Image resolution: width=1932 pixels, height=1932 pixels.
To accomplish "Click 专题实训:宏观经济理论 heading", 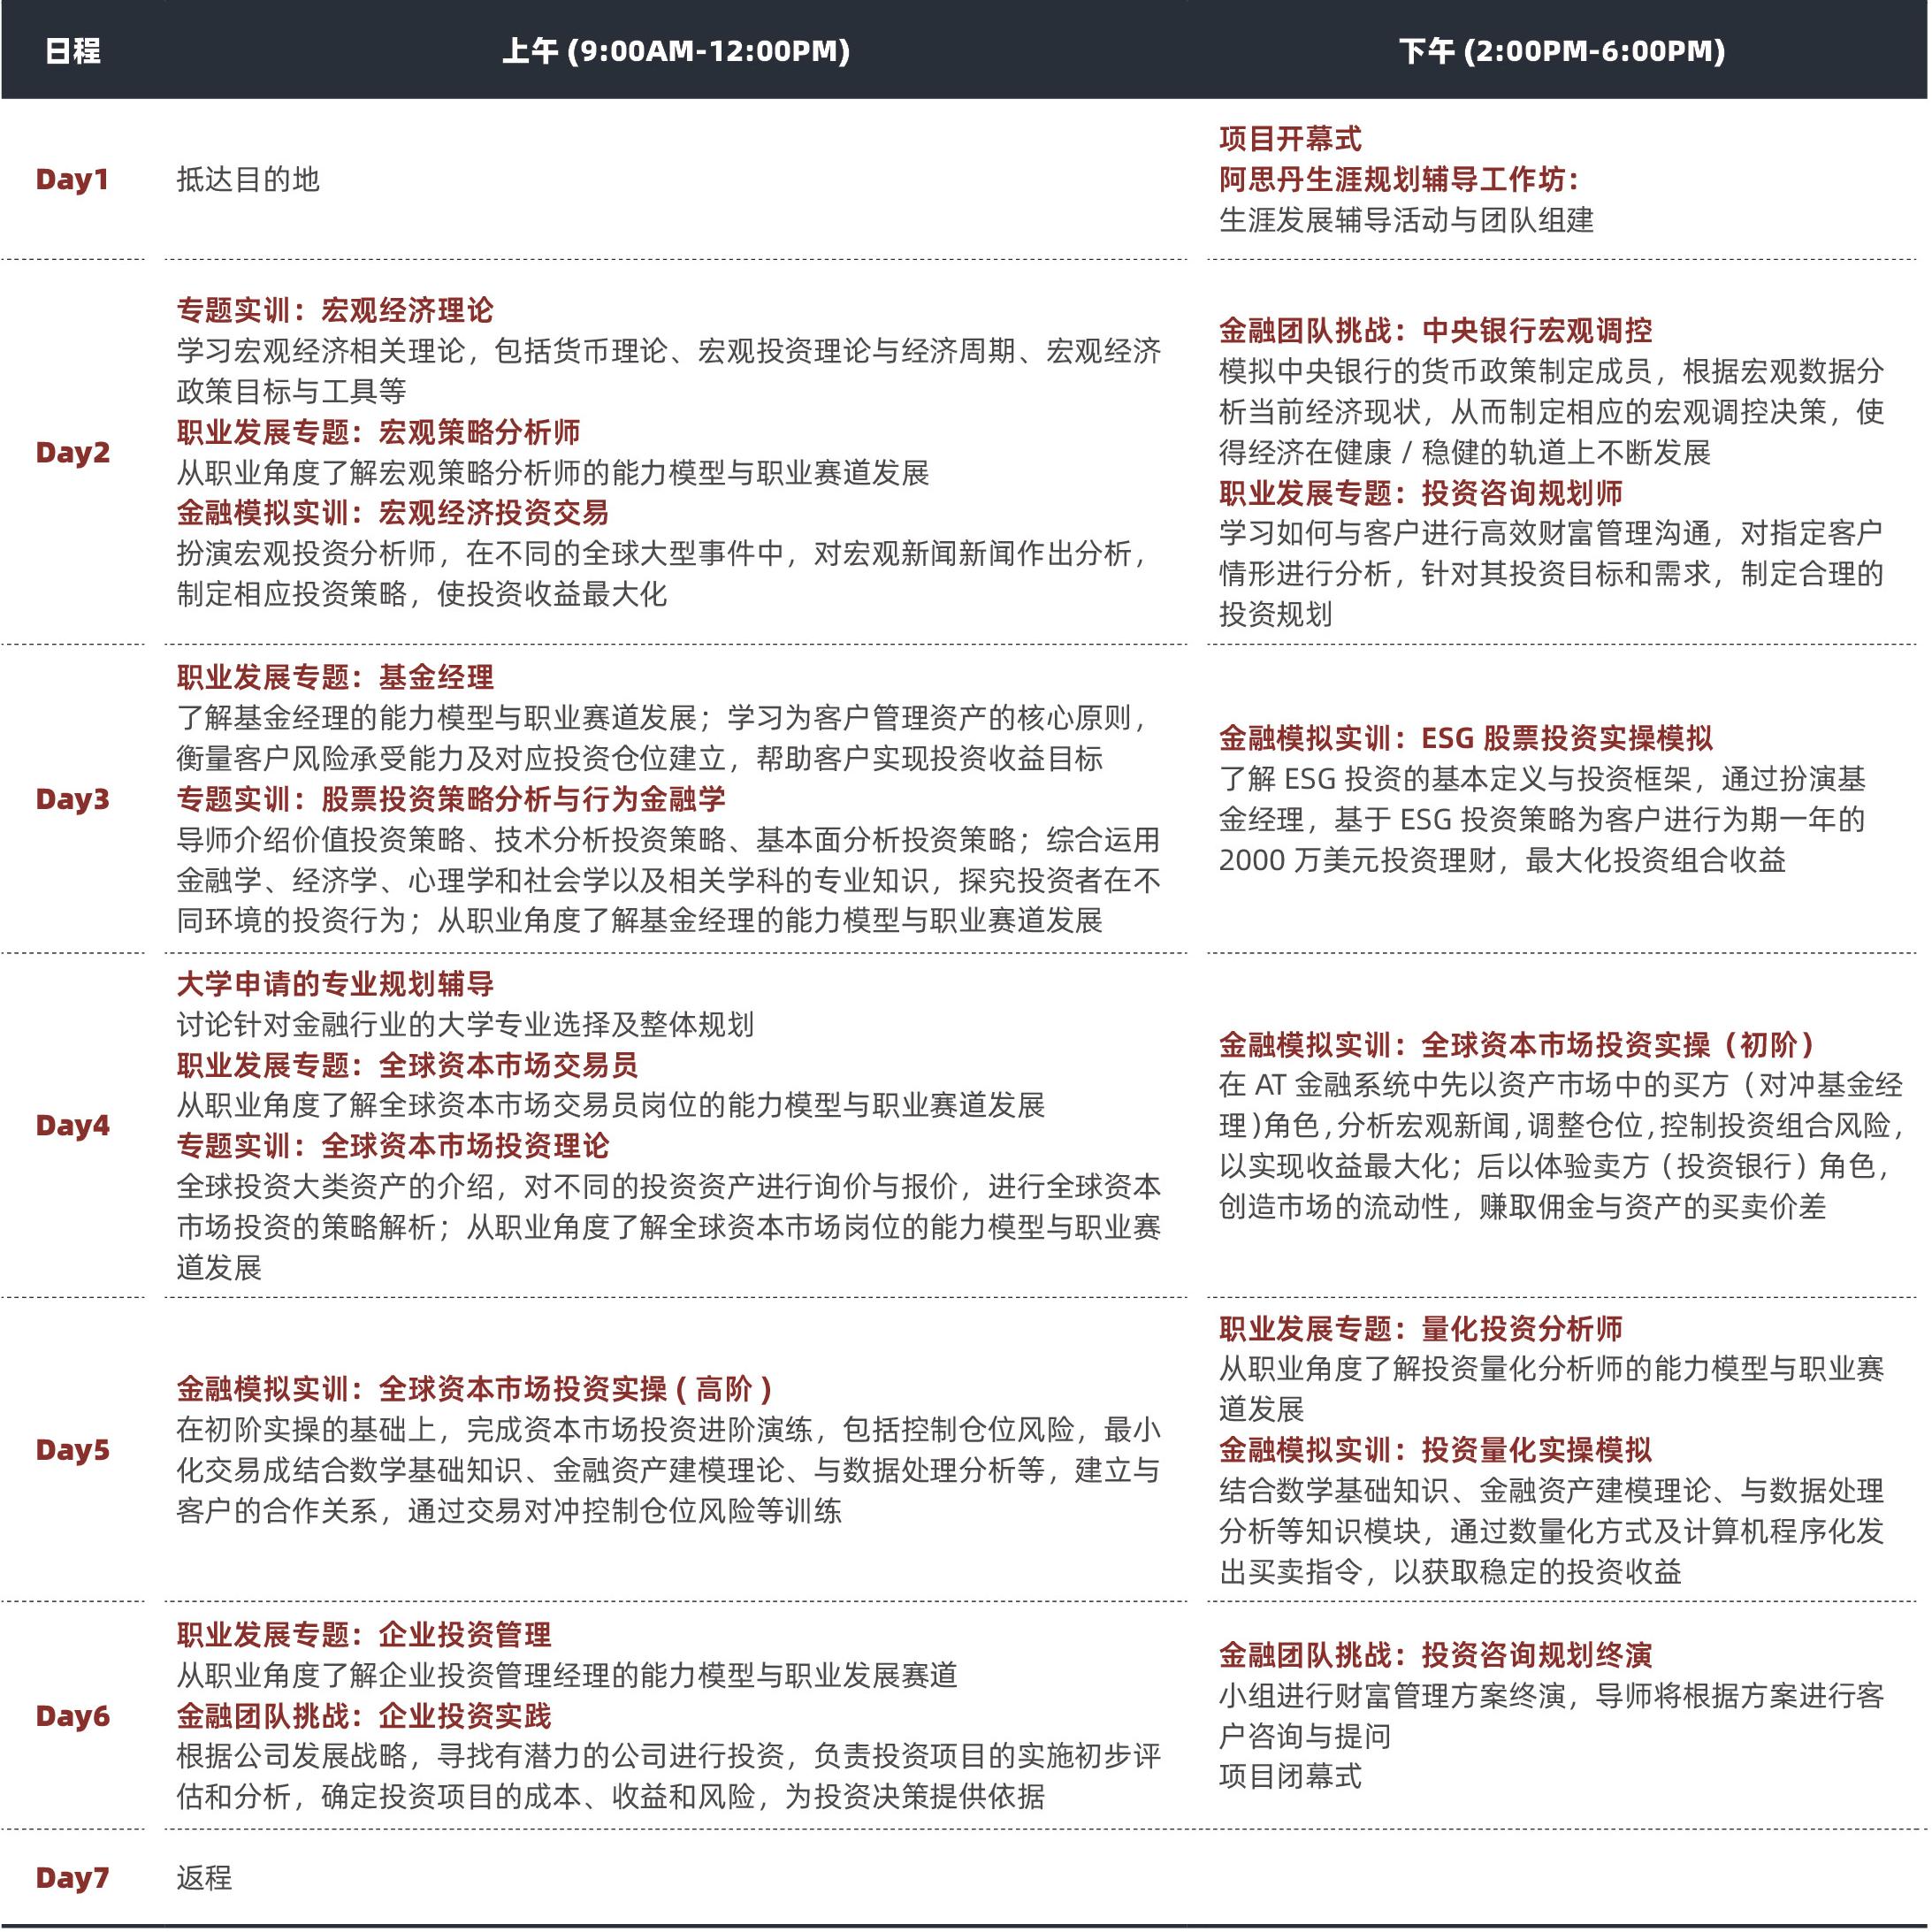I will pyautogui.click(x=335, y=310).
